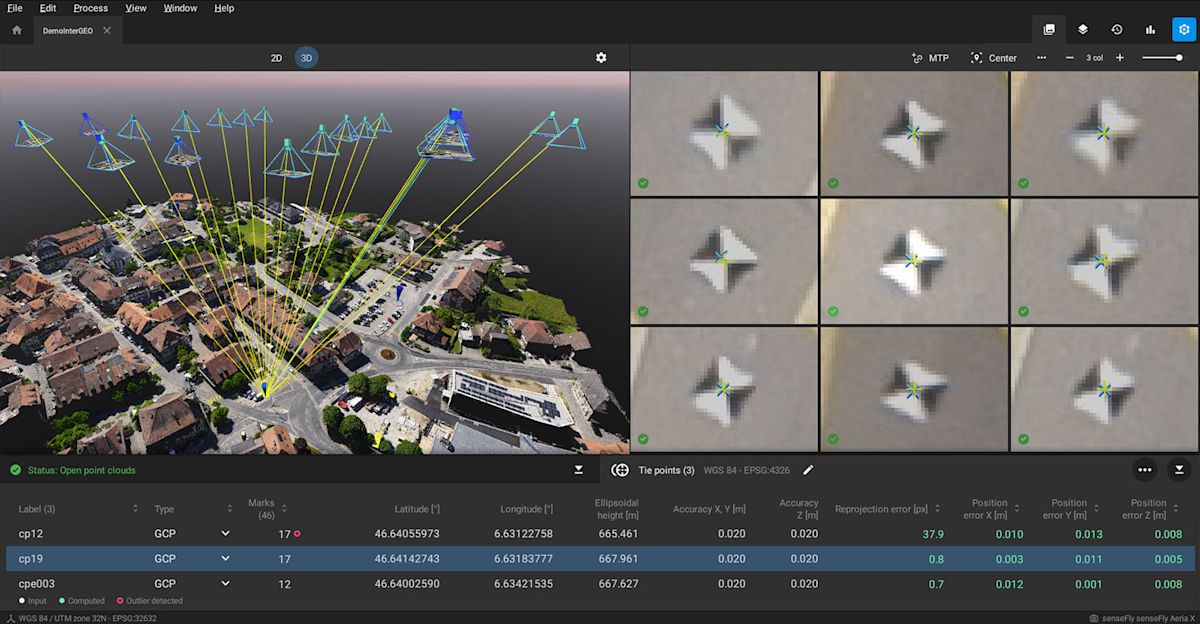This screenshot has height=624, width=1200.
Task: Edit the Tie points coordinate system with pencil icon
Action: point(808,470)
